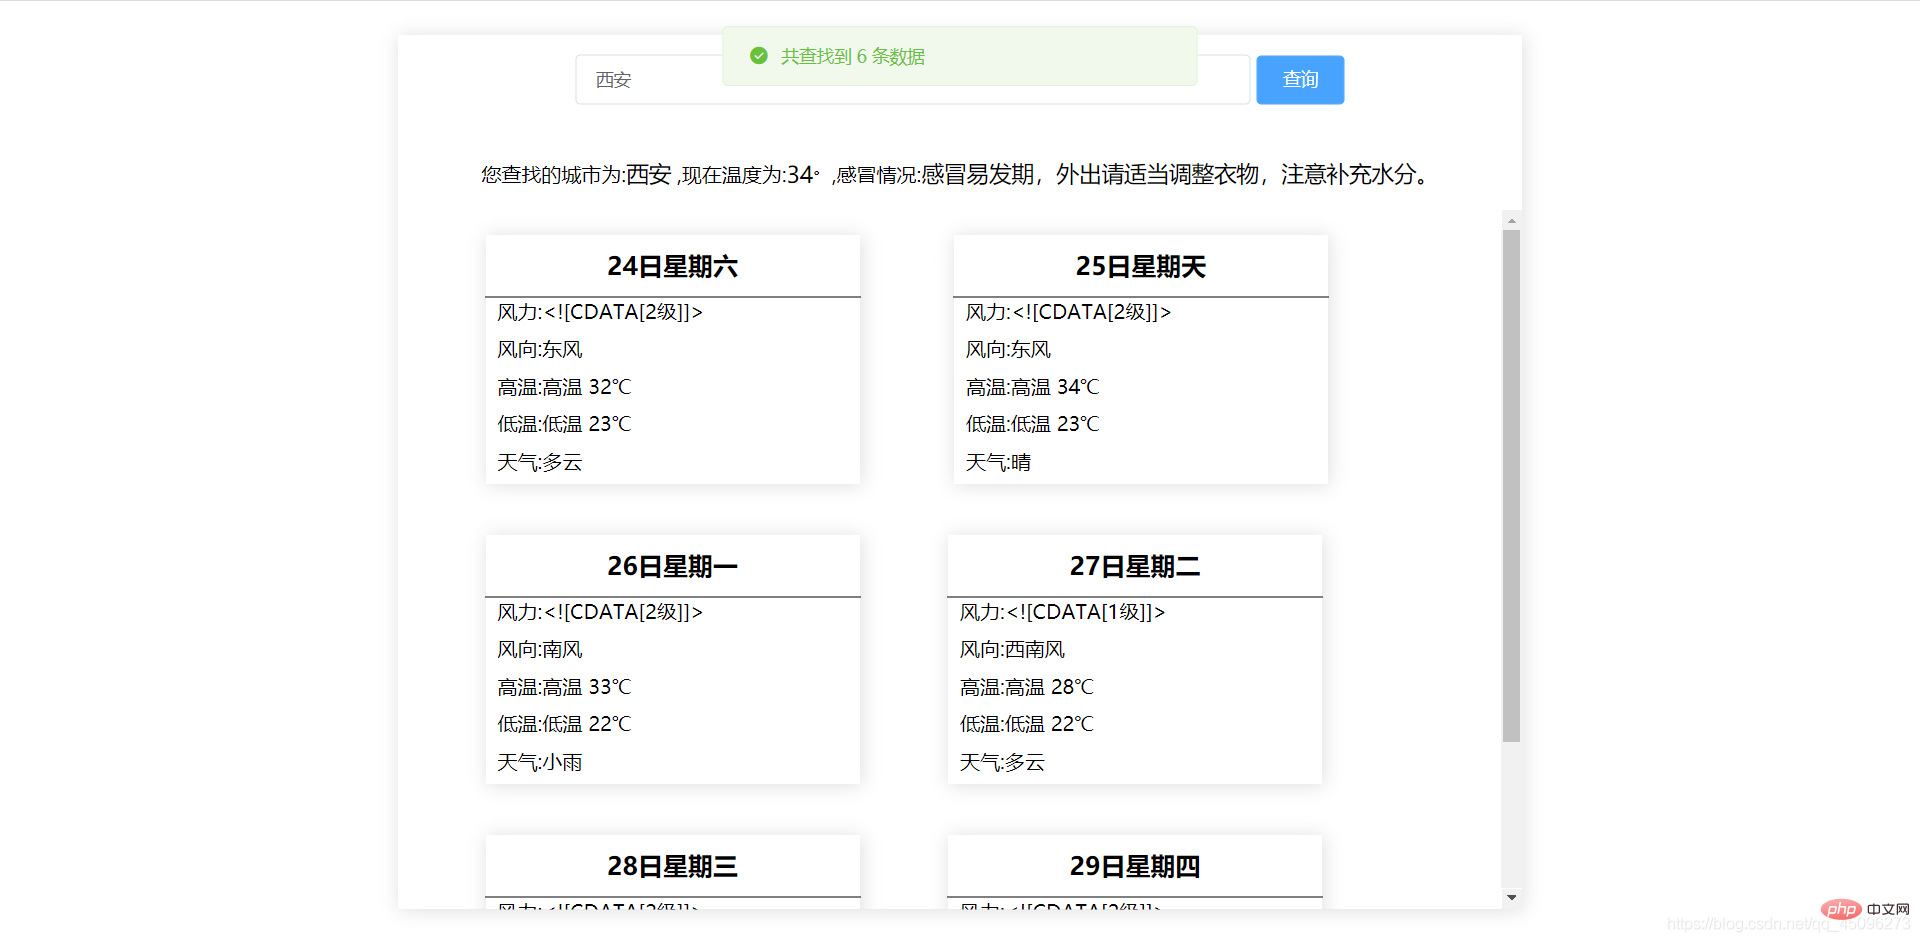Click 天气:小雨 in the 26日 card
1920x942 pixels.
coord(540,762)
